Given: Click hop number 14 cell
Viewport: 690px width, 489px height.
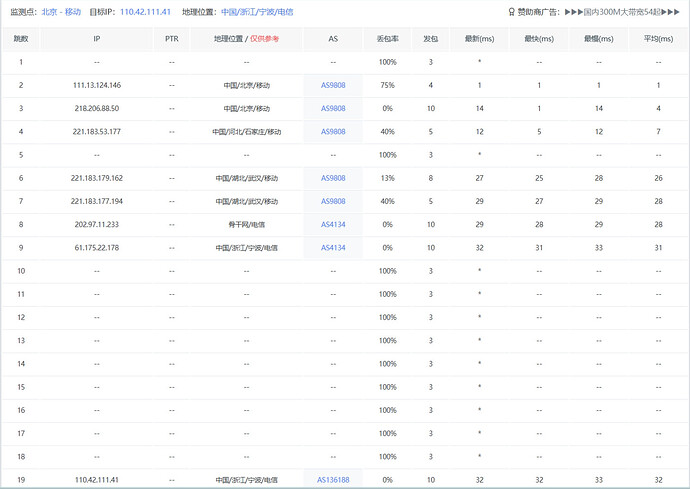Looking at the screenshot, I should [21, 364].
